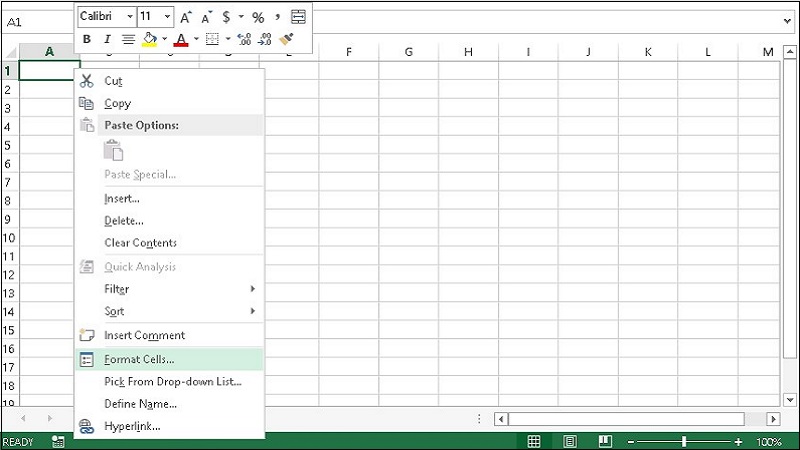Decrease decimal places icon
Viewport: 800px width, 450px height.
click(x=265, y=39)
